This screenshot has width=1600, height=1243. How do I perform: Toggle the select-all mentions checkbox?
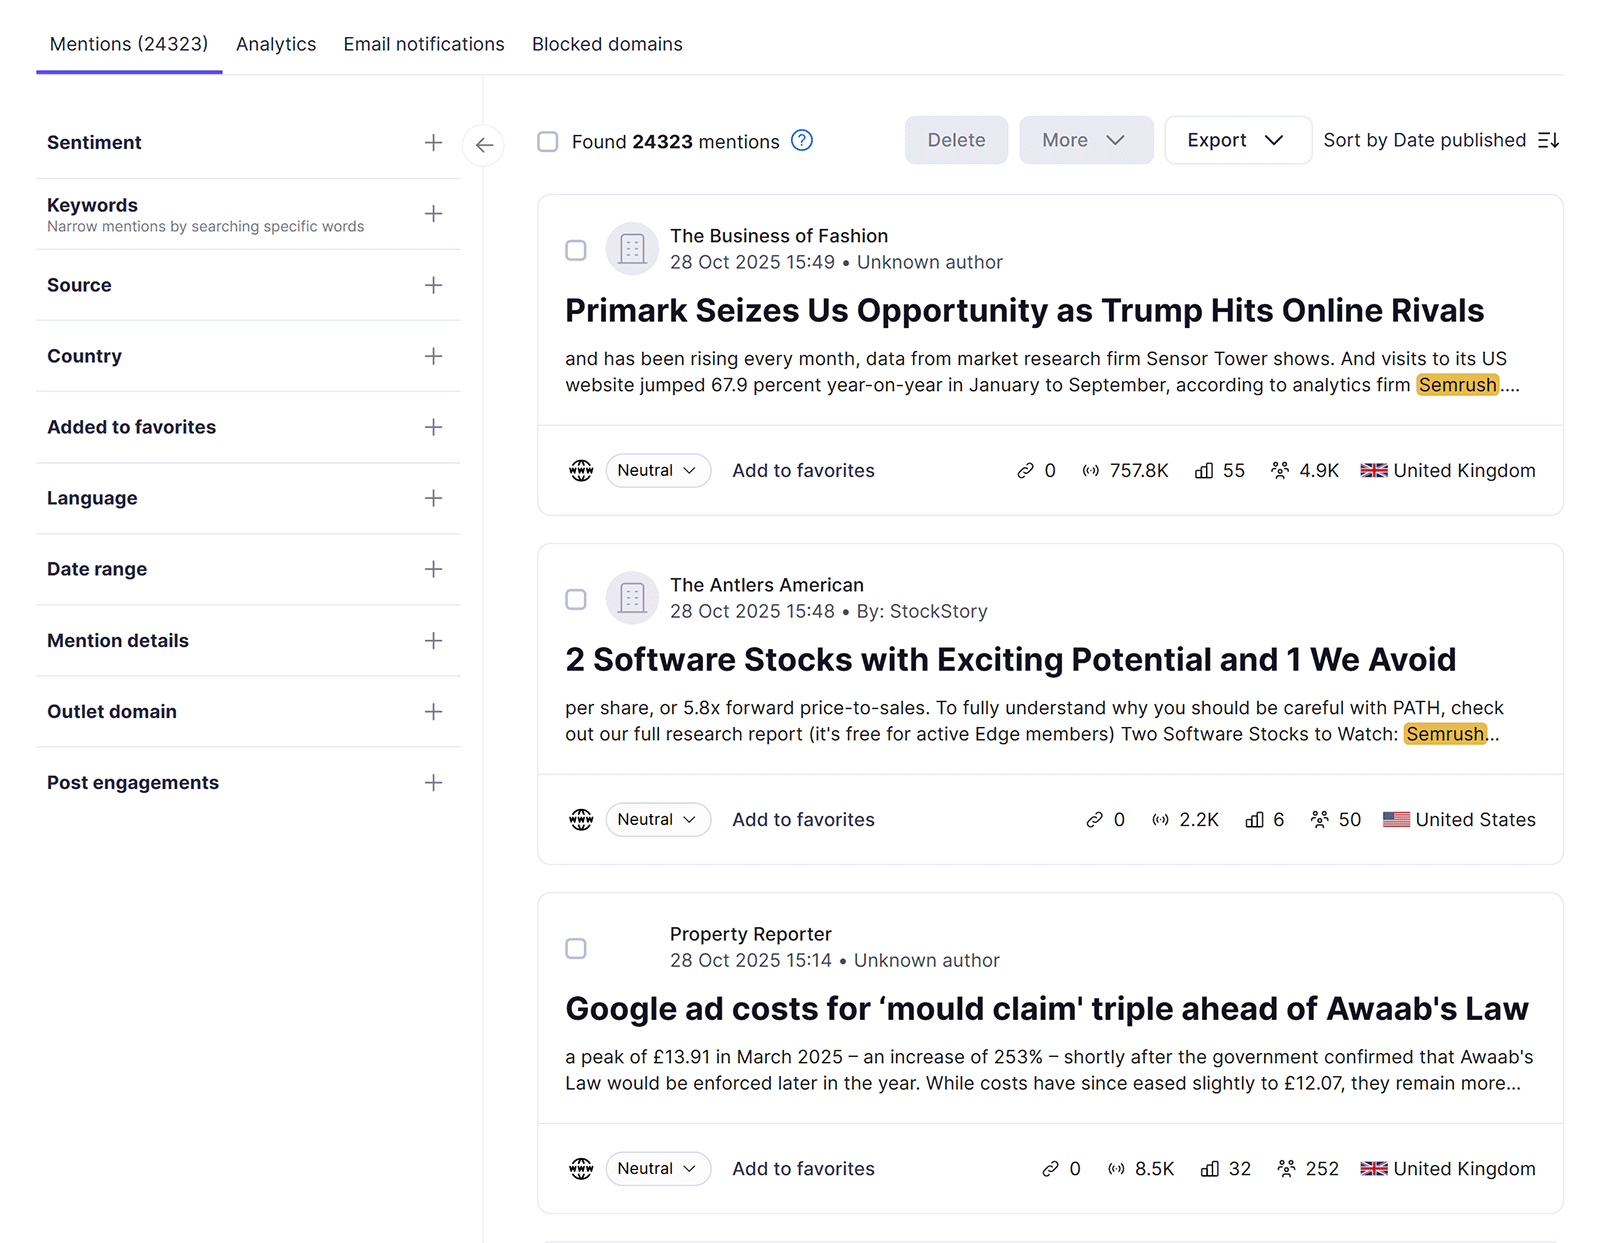[x=547, y=141]
